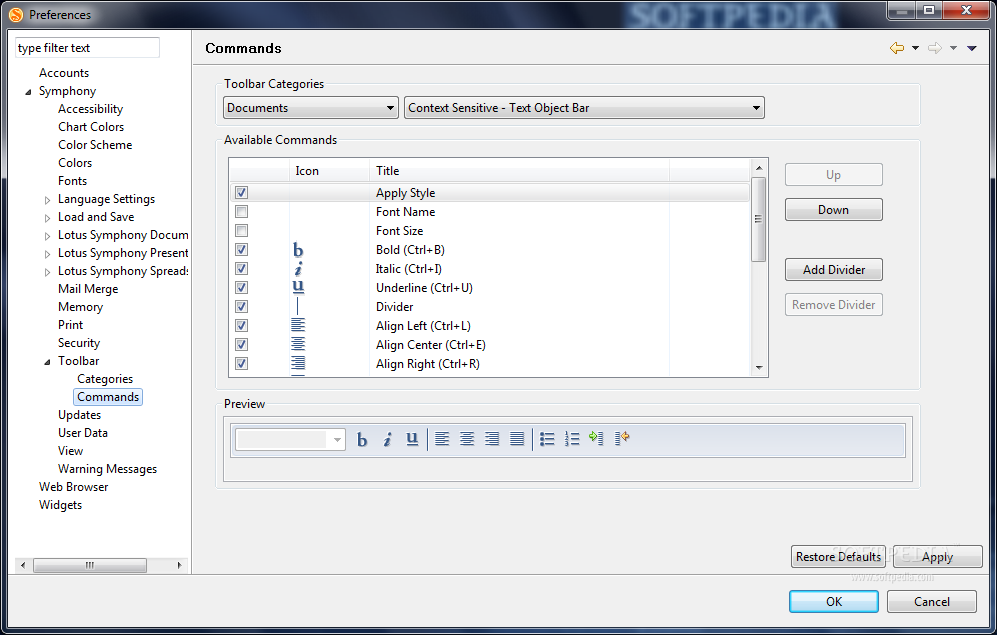Click the commands list scroll-up arrow
The height and width of the screenshot is (635, 997).
[759, 168]
